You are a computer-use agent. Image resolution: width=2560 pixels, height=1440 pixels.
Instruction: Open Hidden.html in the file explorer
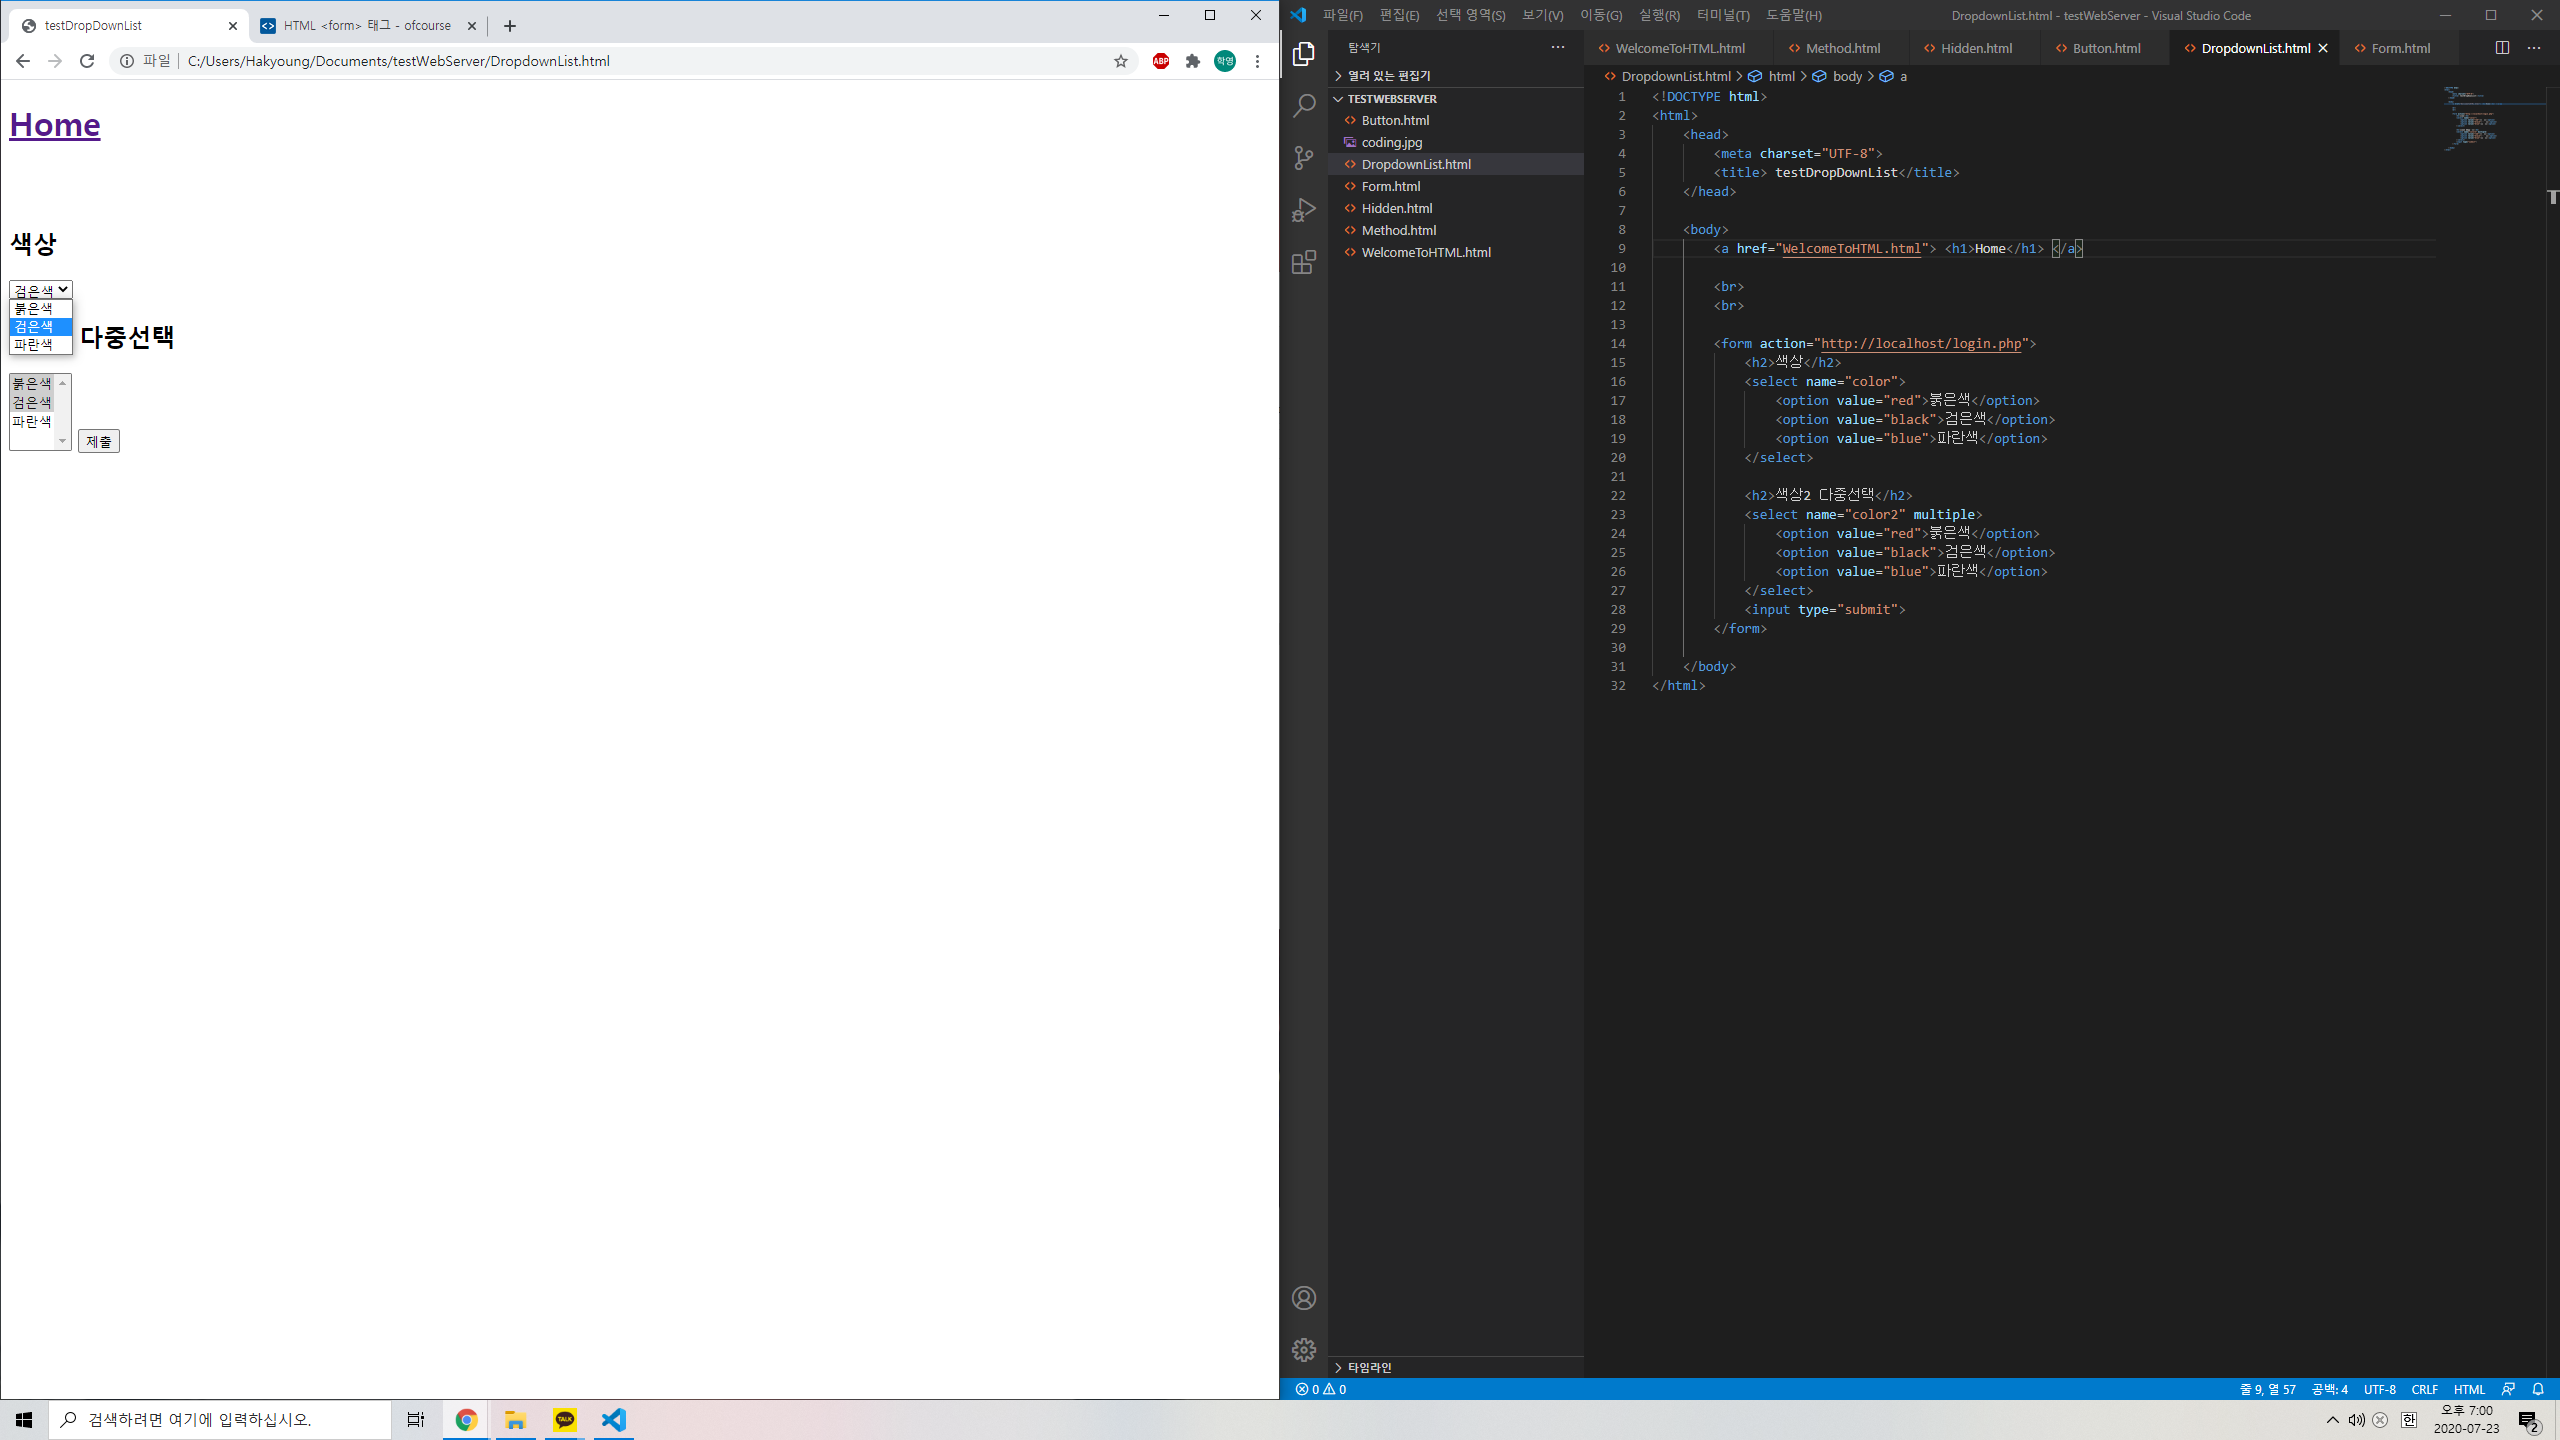point(1396,208)
